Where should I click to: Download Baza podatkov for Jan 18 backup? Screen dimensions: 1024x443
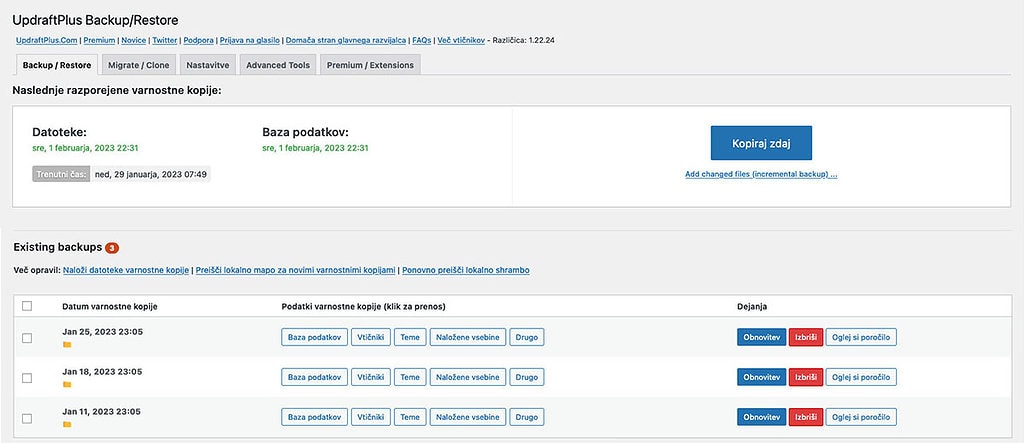point(315,377)
